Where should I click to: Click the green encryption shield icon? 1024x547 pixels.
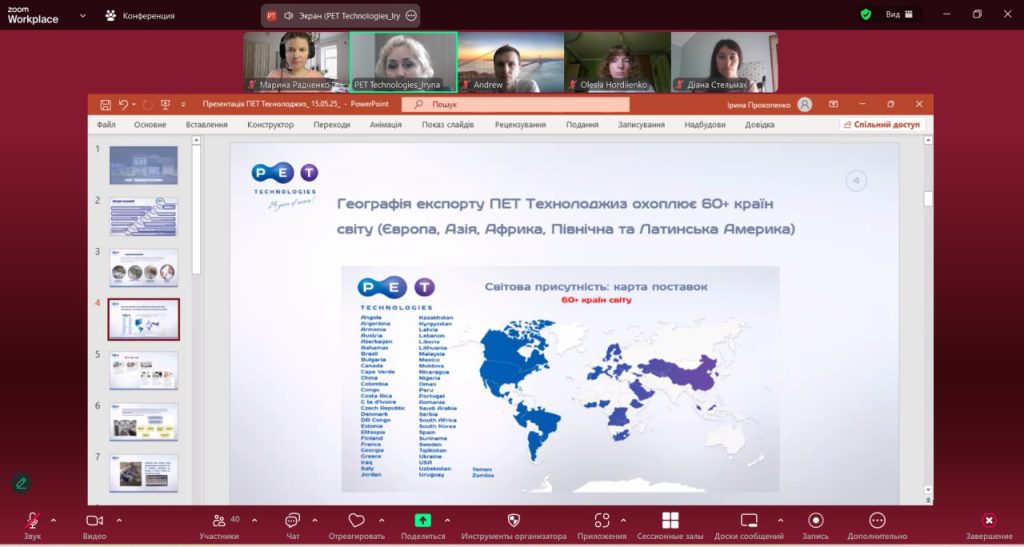pyautogui.click(x=866, y=14)
